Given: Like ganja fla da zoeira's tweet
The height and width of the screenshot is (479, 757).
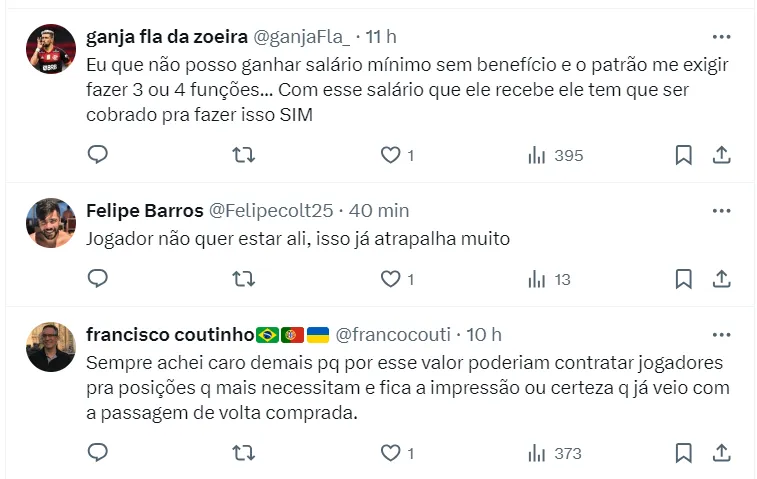Looking at the screenshot, I should (x=391, y=155).
